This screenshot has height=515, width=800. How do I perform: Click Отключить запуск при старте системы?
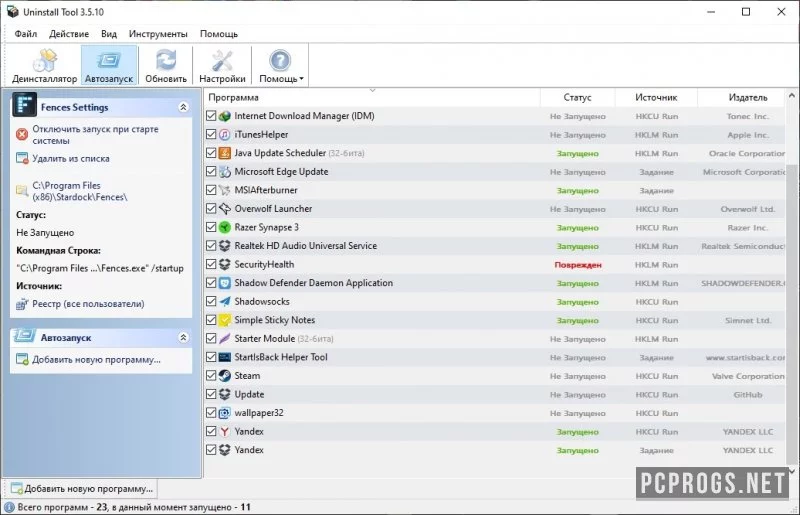click(x=95, y=135)
